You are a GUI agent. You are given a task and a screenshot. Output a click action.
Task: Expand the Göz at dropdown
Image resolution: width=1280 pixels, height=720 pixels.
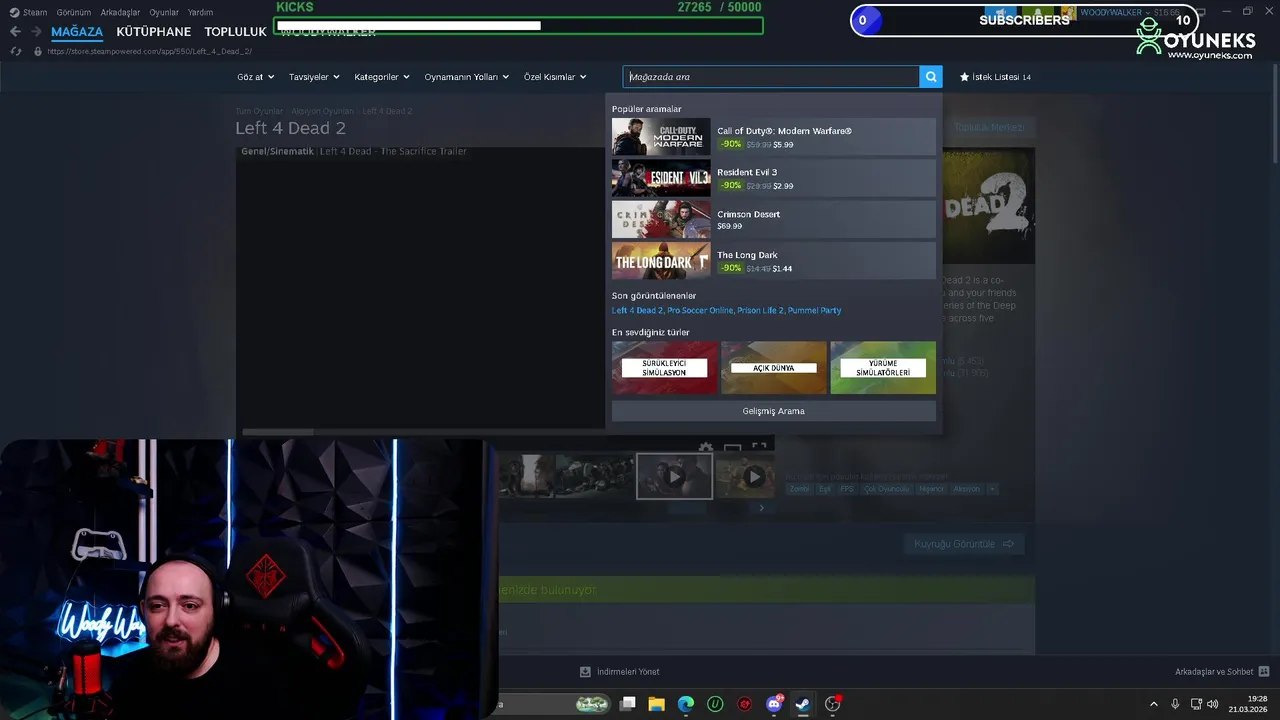tap(255, 77)
